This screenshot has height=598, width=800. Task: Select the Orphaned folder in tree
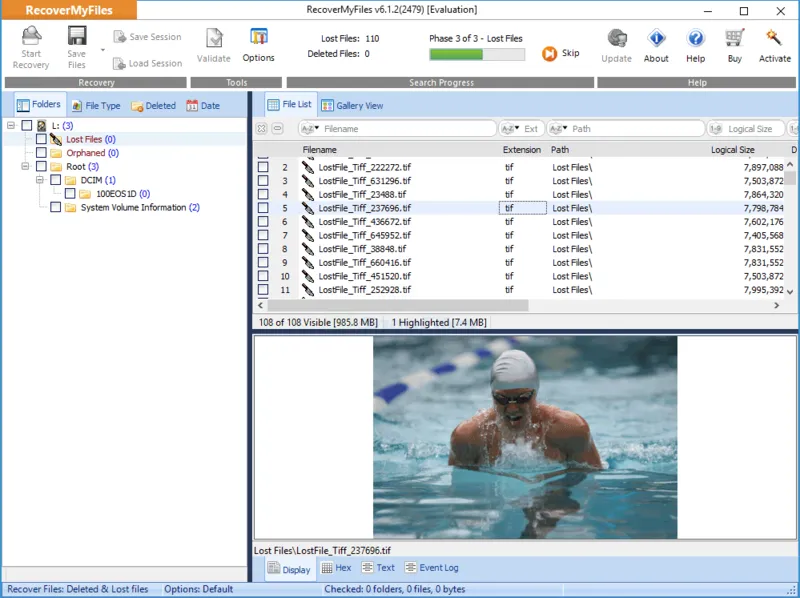pyautogui.click(x=92, y=153)
